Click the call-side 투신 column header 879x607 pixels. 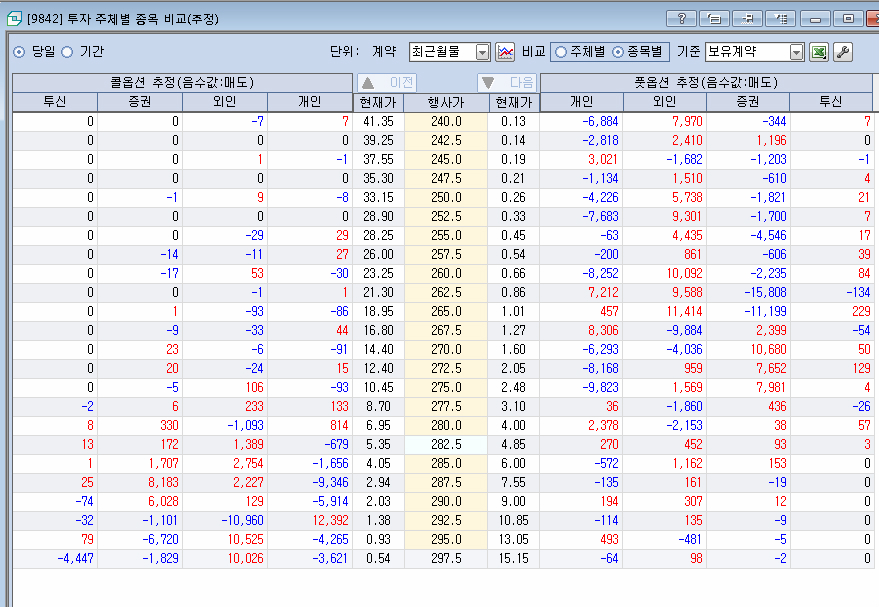(x=55, y=101)
